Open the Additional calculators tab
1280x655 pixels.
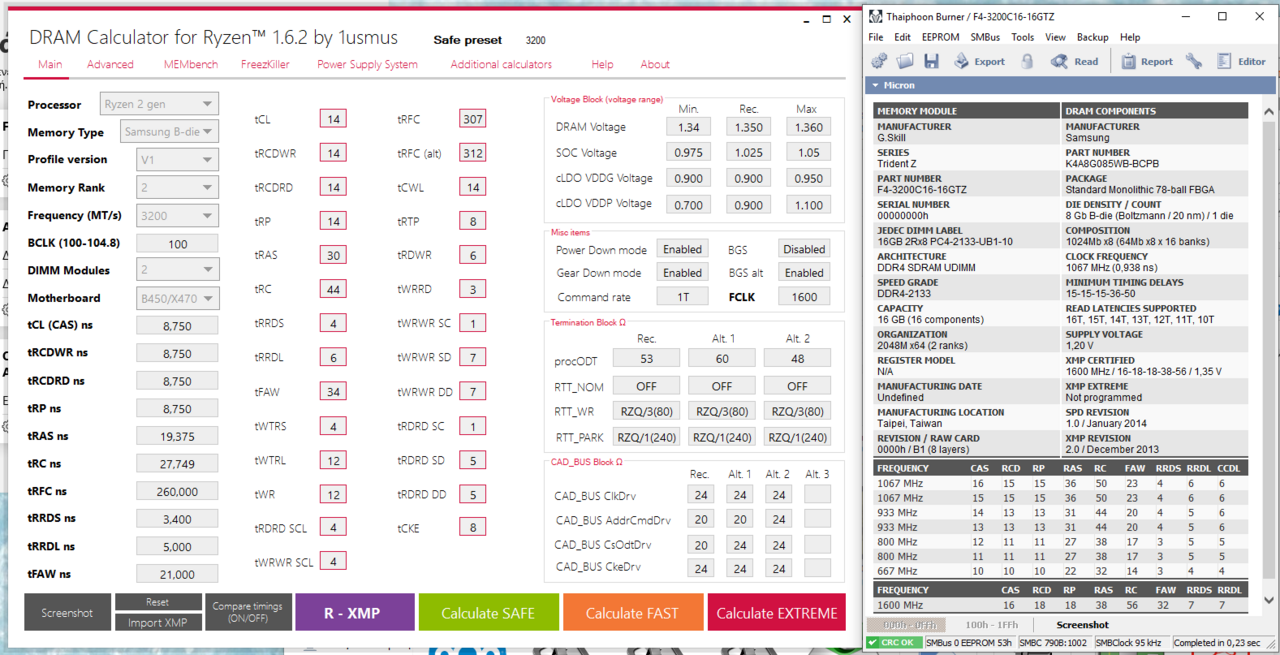501,64
